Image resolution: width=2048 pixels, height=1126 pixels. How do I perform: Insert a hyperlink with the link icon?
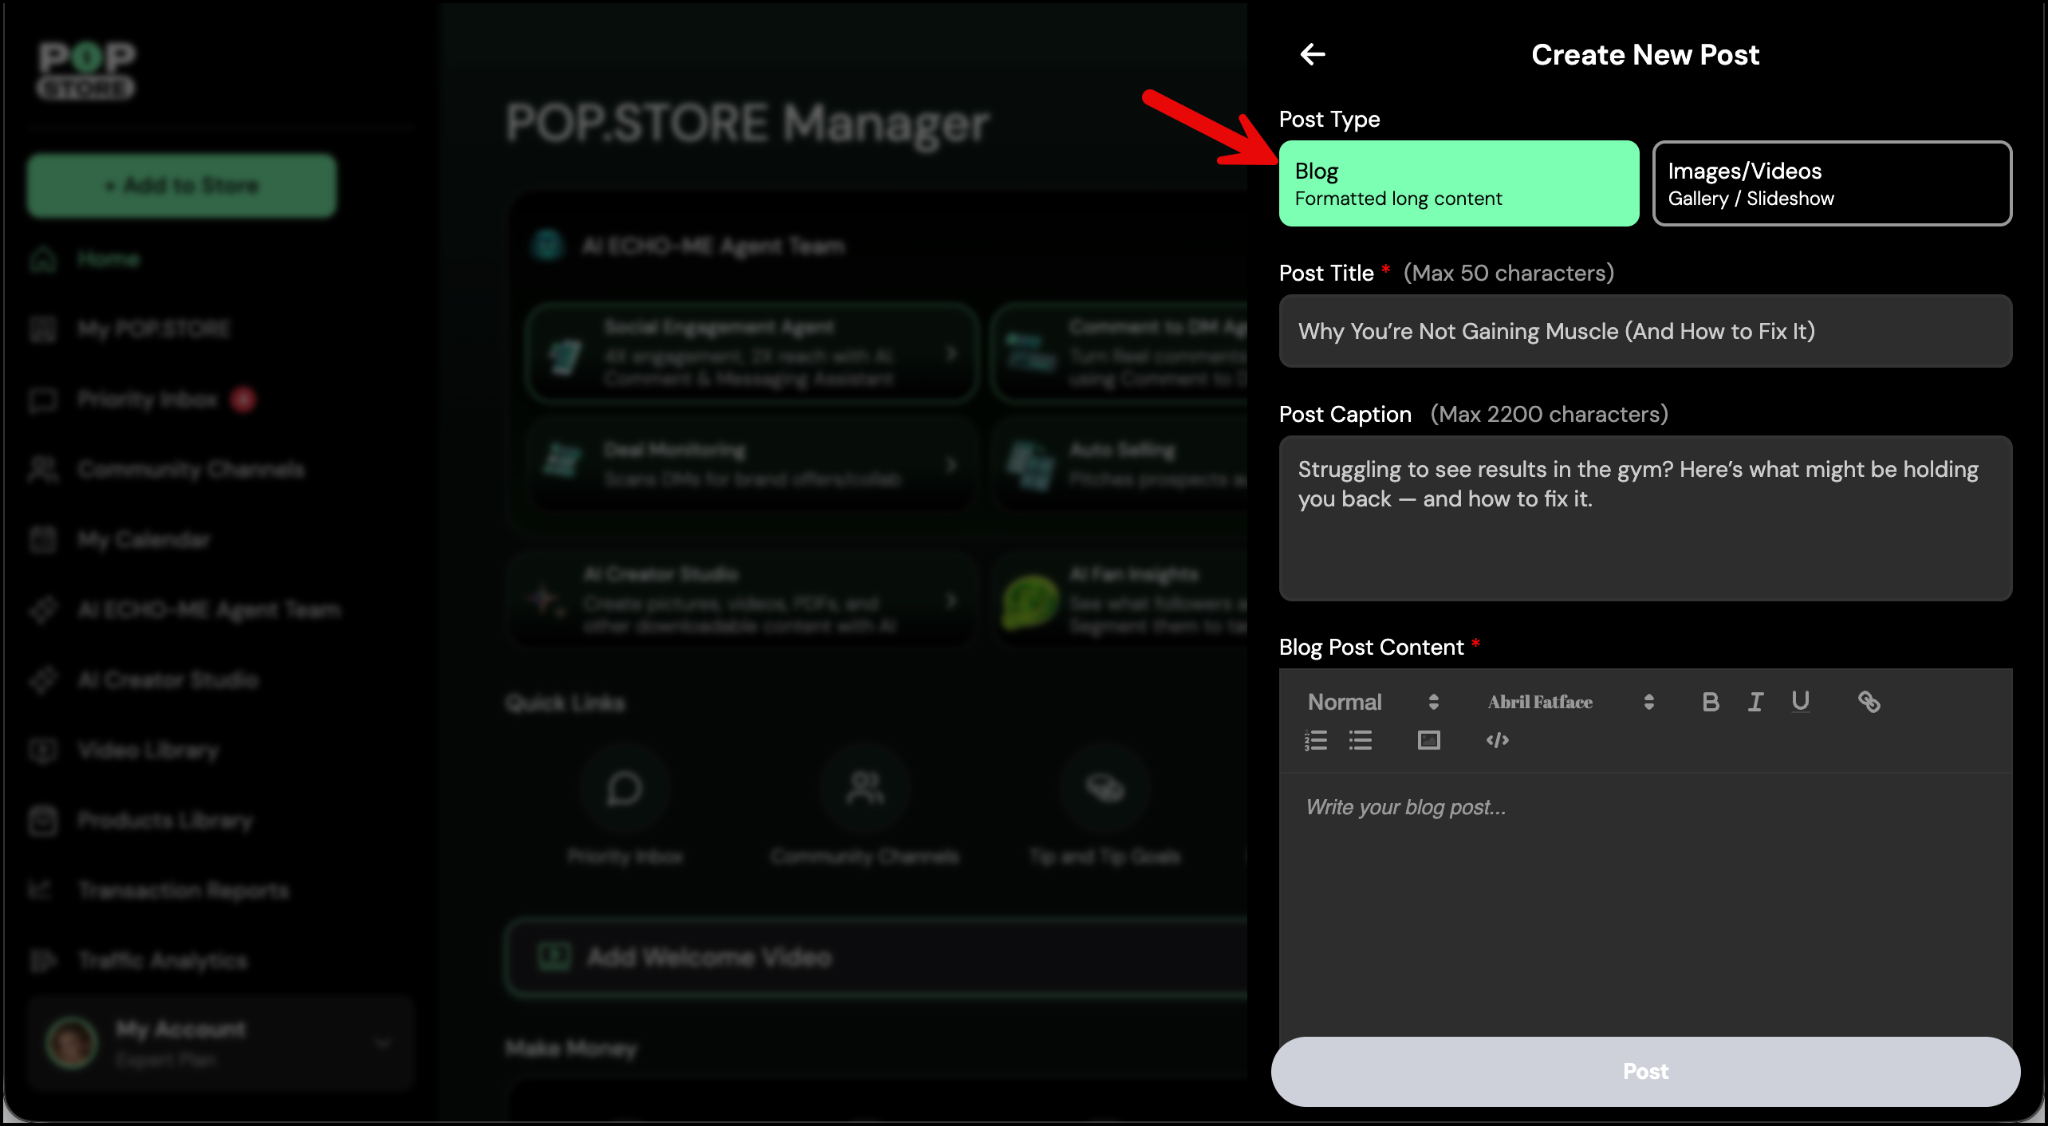1868,702
